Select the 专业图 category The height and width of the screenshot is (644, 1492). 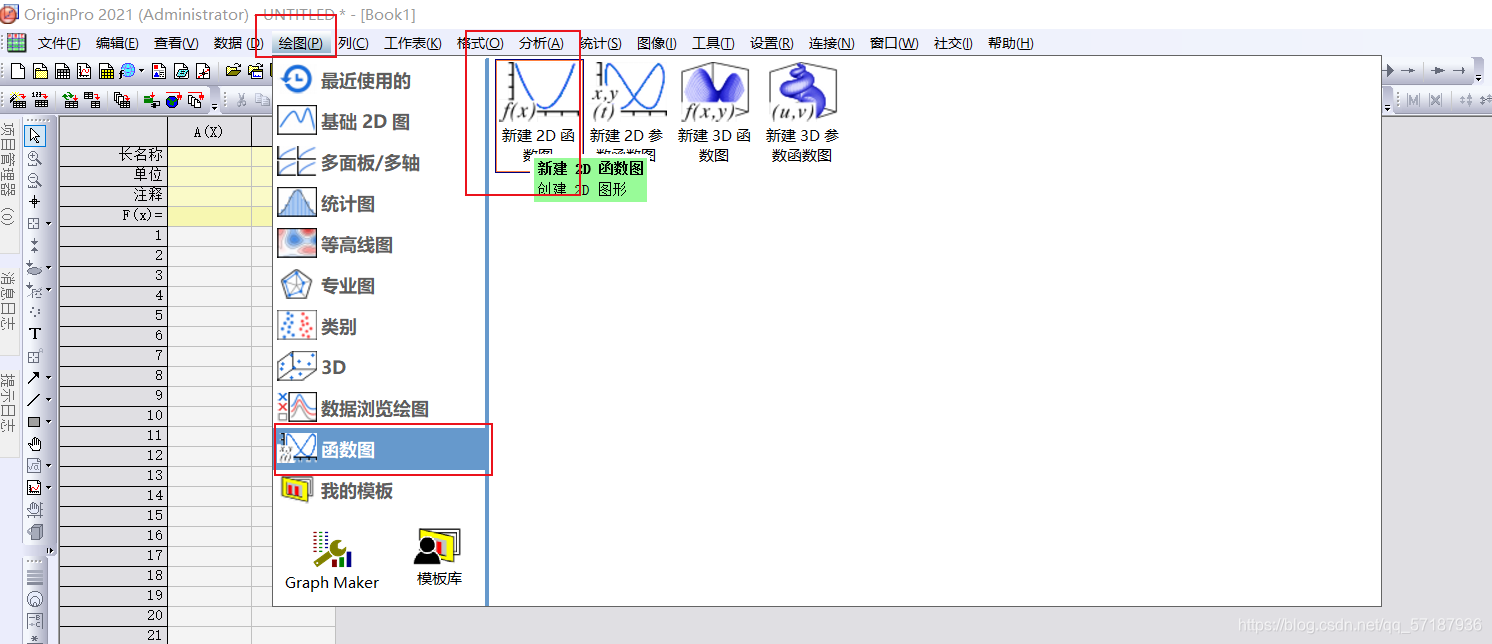click(x=381, y=286)
